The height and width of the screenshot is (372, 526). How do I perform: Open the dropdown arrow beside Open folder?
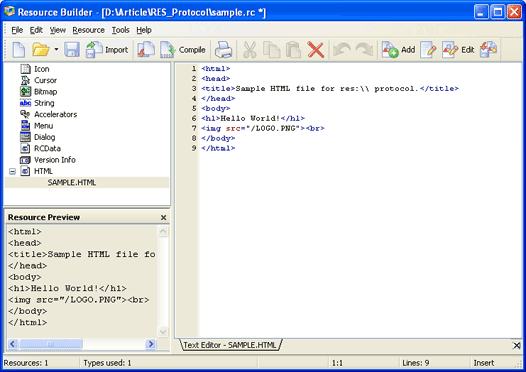click(x=56, y=49)
